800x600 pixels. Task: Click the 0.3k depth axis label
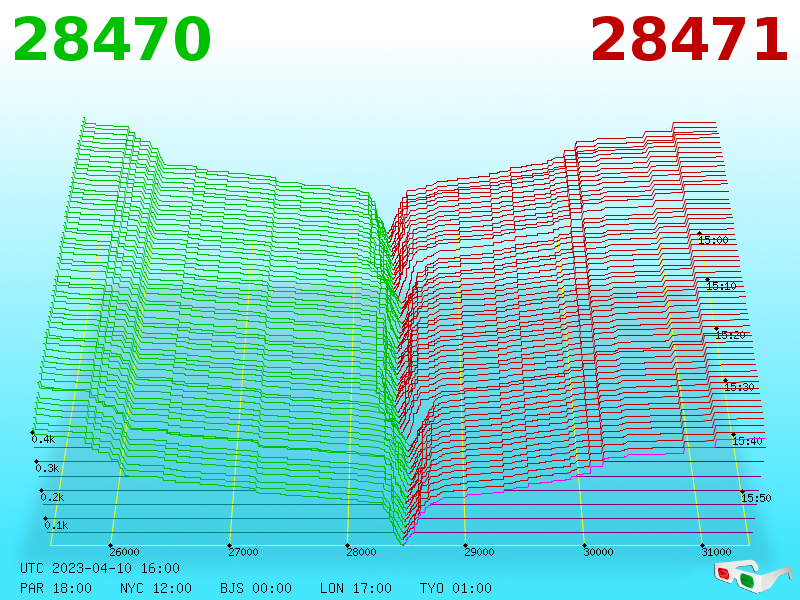coord(47,468)
